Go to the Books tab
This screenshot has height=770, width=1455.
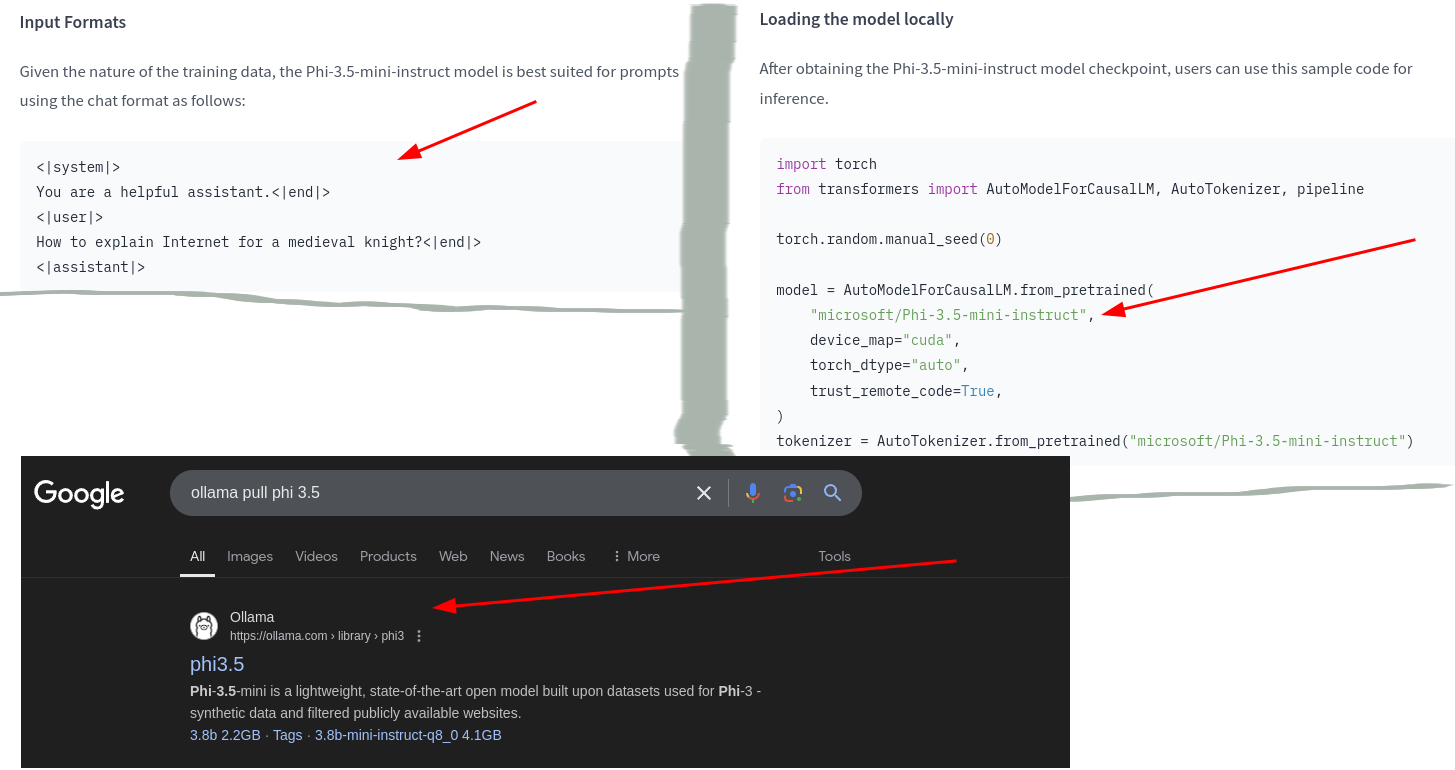[x=566, y=556]
